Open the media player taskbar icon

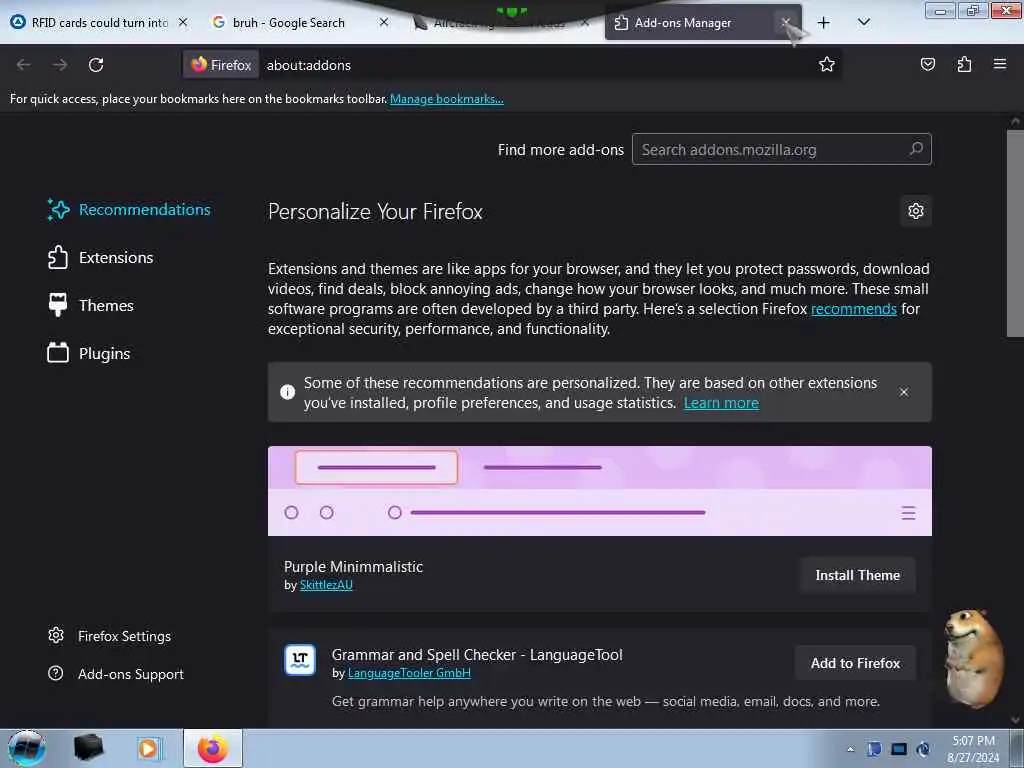[x=149, y=748]
